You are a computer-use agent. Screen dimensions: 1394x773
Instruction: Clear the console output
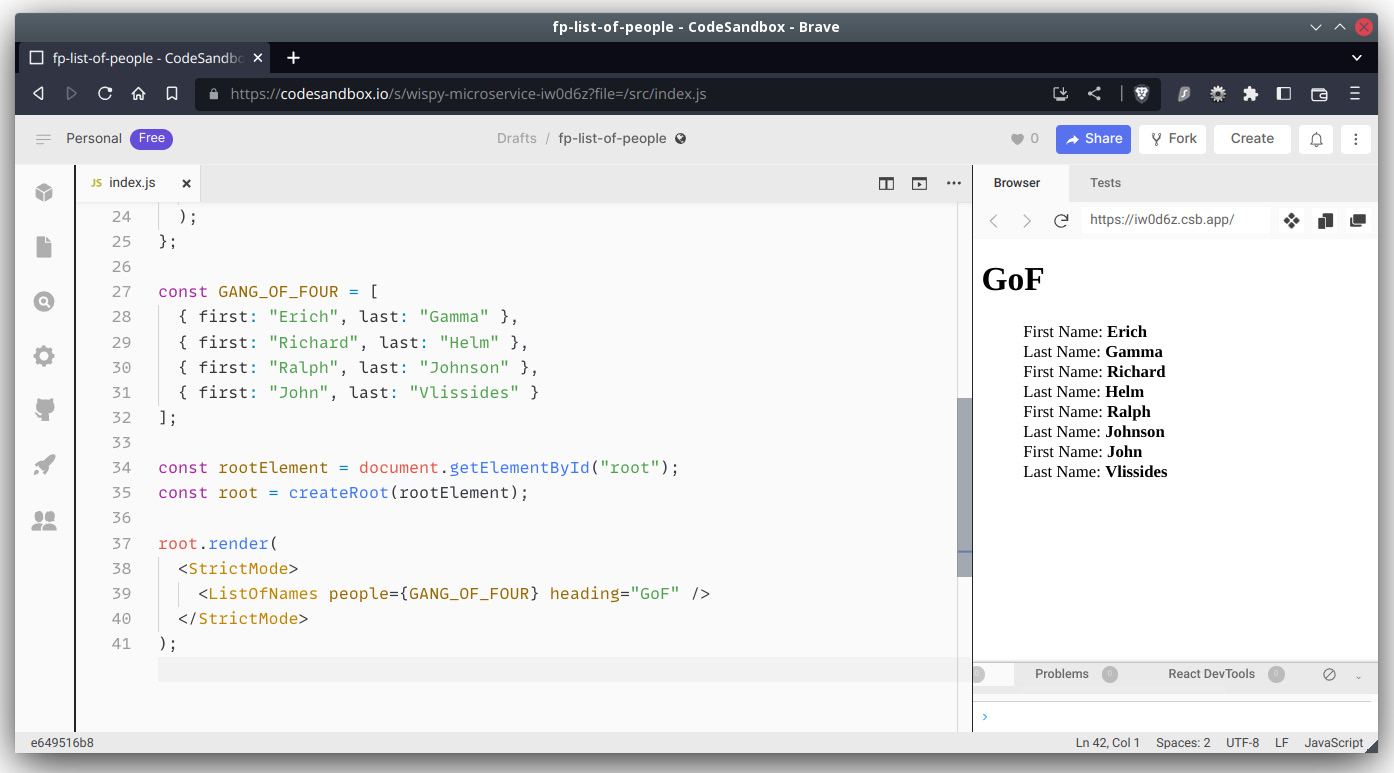(1329, 674)
